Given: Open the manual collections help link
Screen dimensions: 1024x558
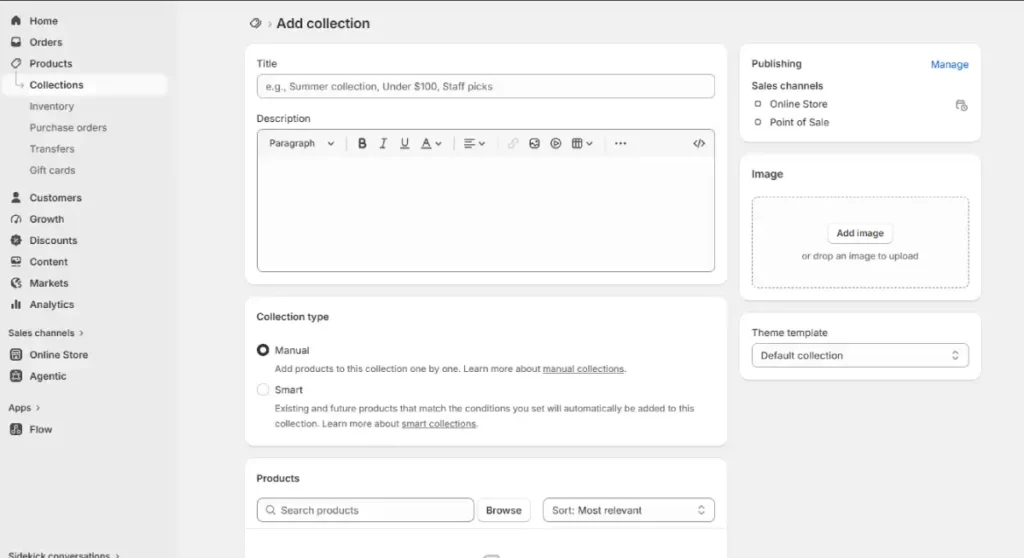Looking at the screenshot, I should coord(583,369).
